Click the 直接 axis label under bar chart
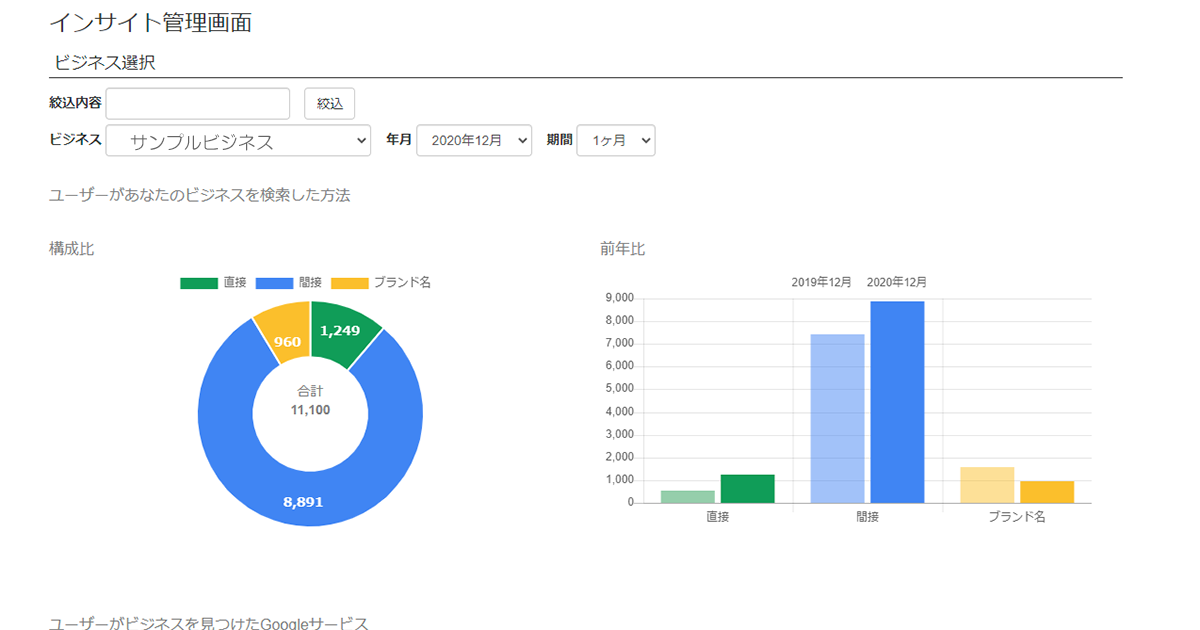 [x=717, y=517]
